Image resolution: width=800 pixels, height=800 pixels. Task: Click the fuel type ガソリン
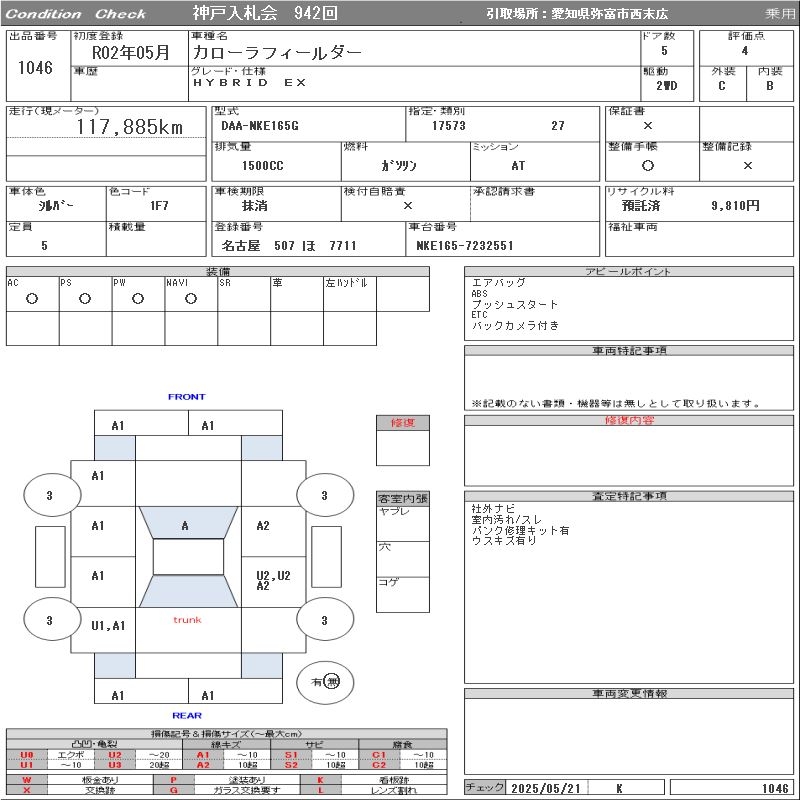click(x=399, y=166)
